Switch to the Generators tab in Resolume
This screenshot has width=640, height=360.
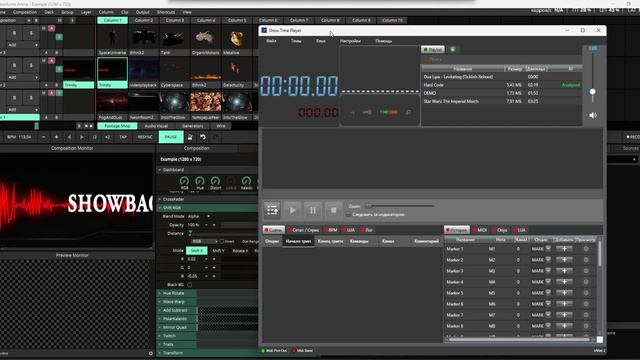(193, 126)
